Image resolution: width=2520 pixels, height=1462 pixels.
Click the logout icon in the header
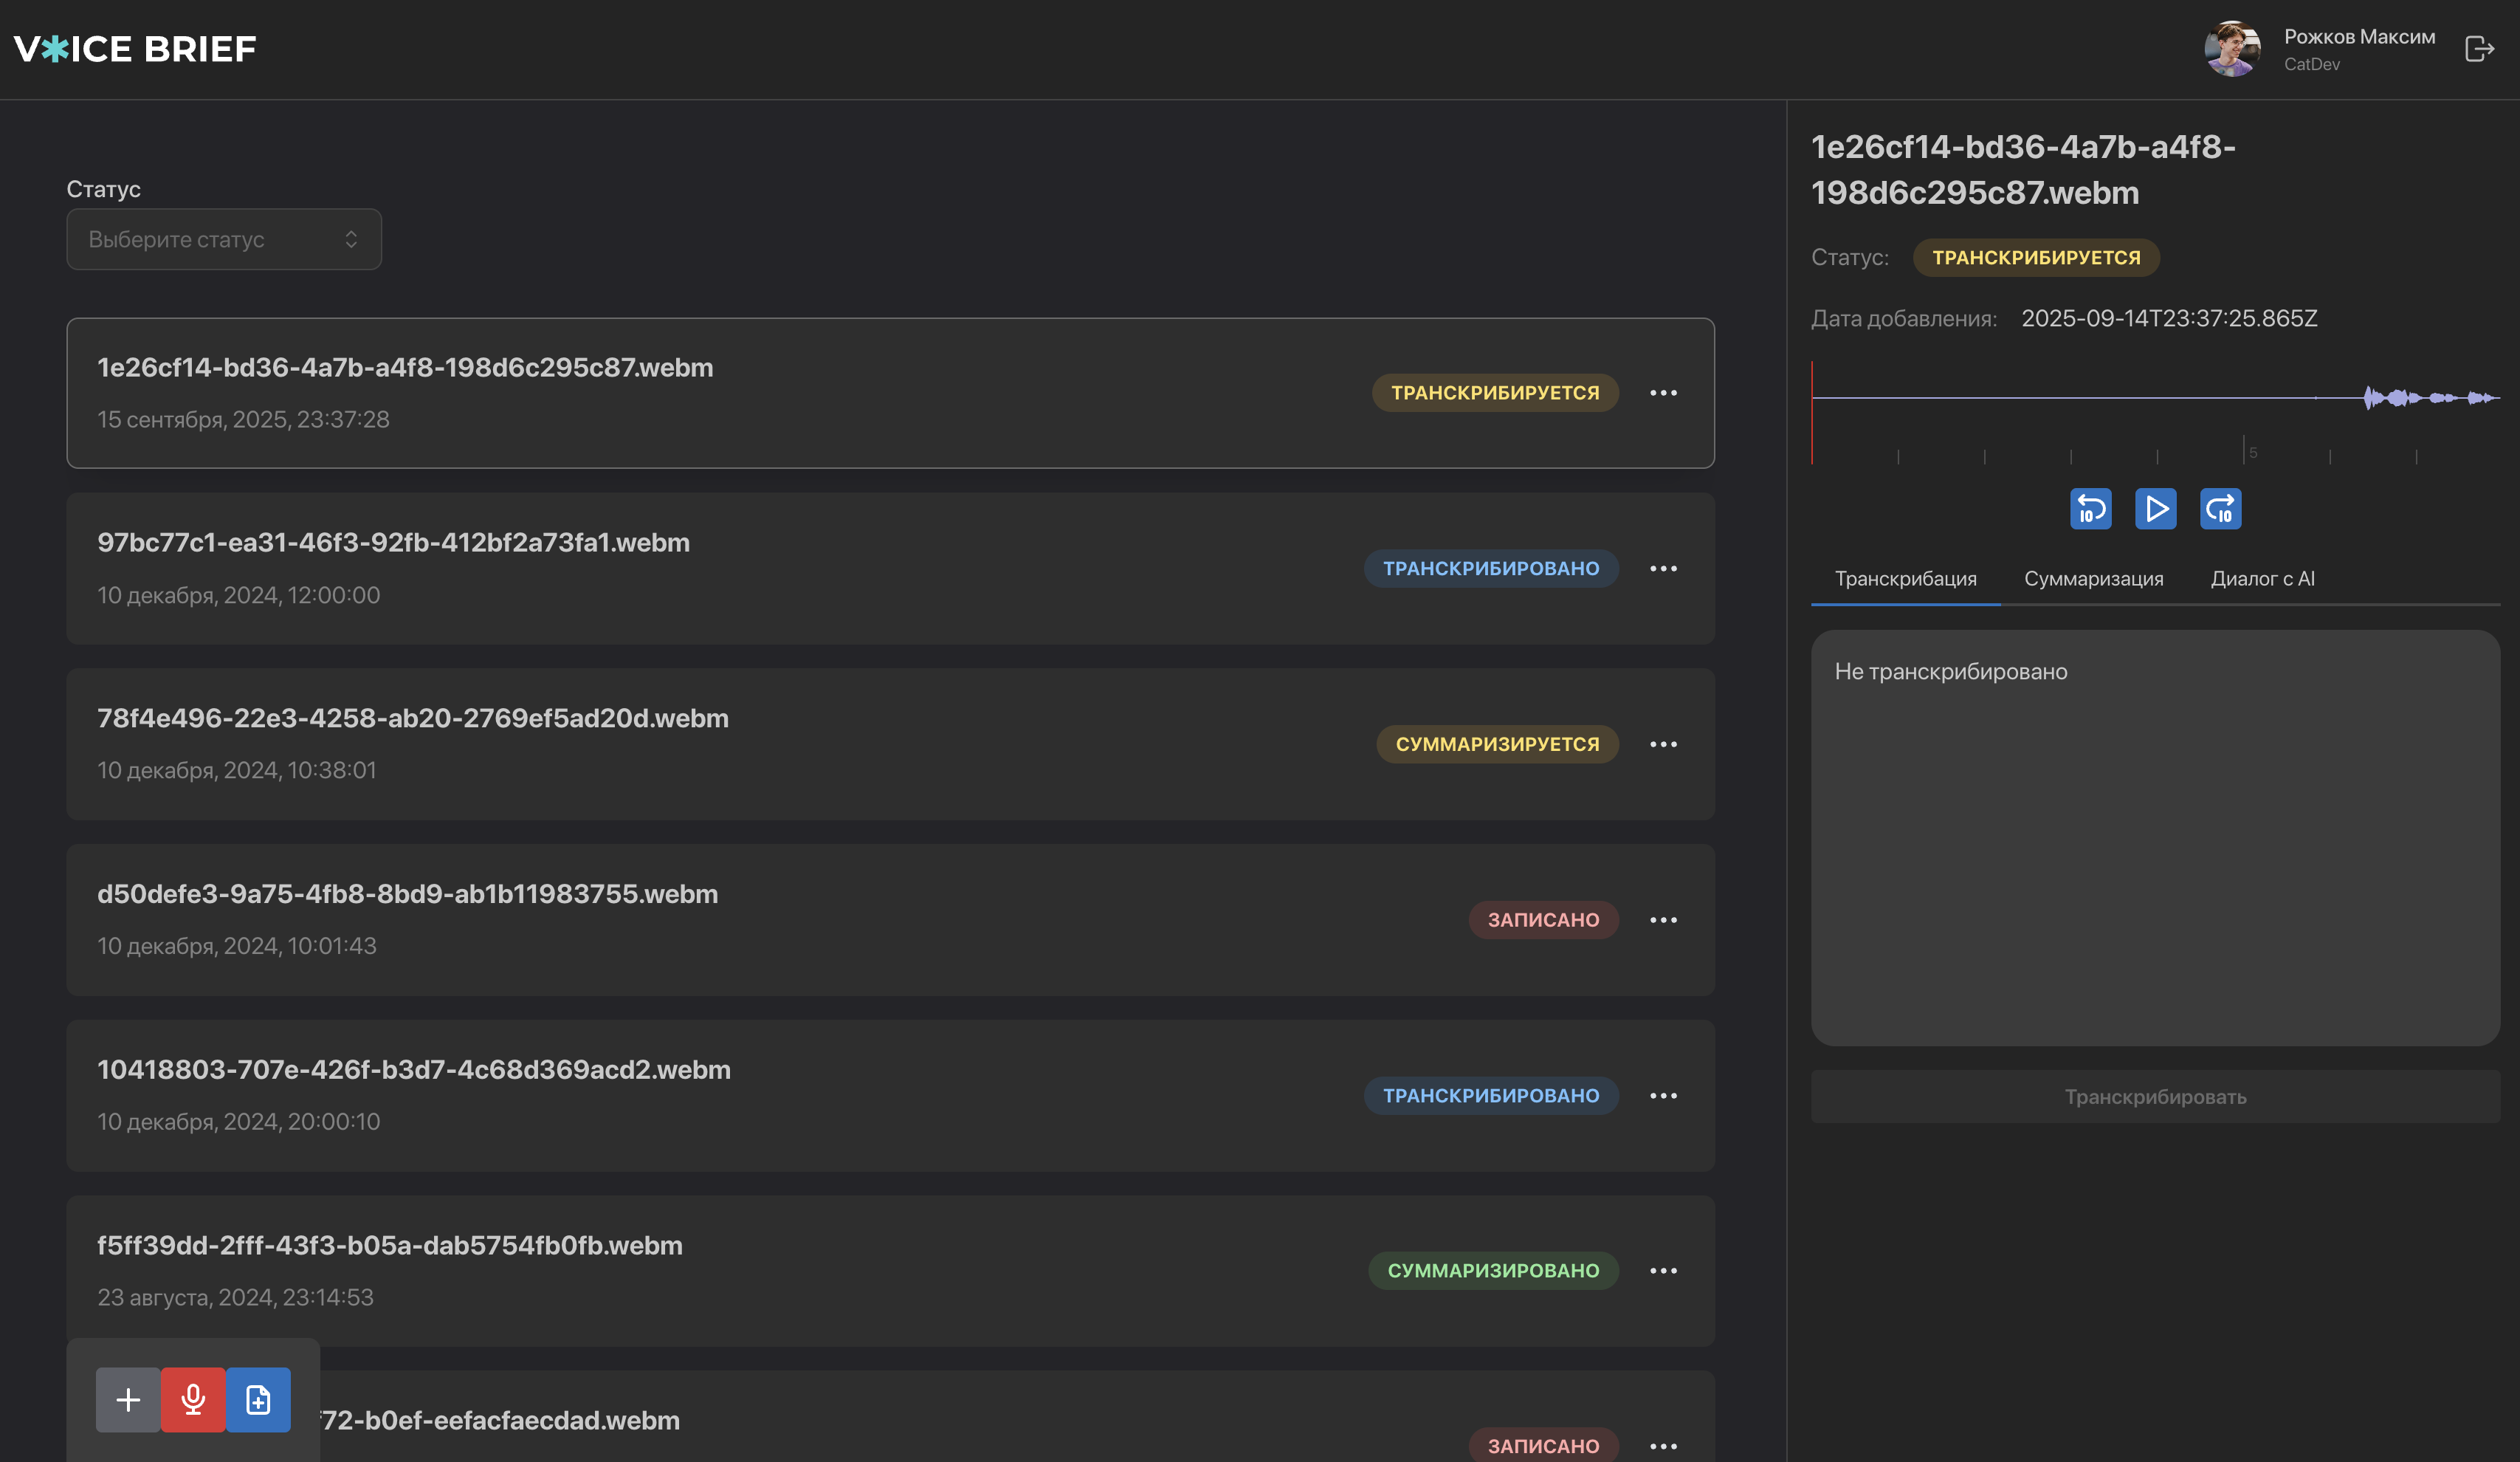tap(2479, 48)
